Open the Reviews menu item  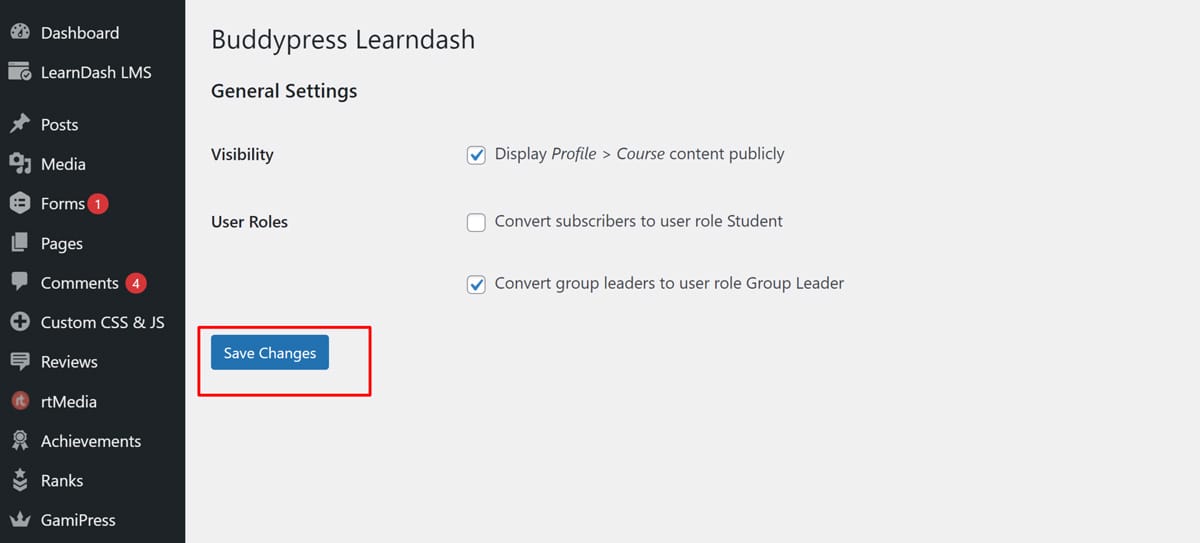coord(69,362)
